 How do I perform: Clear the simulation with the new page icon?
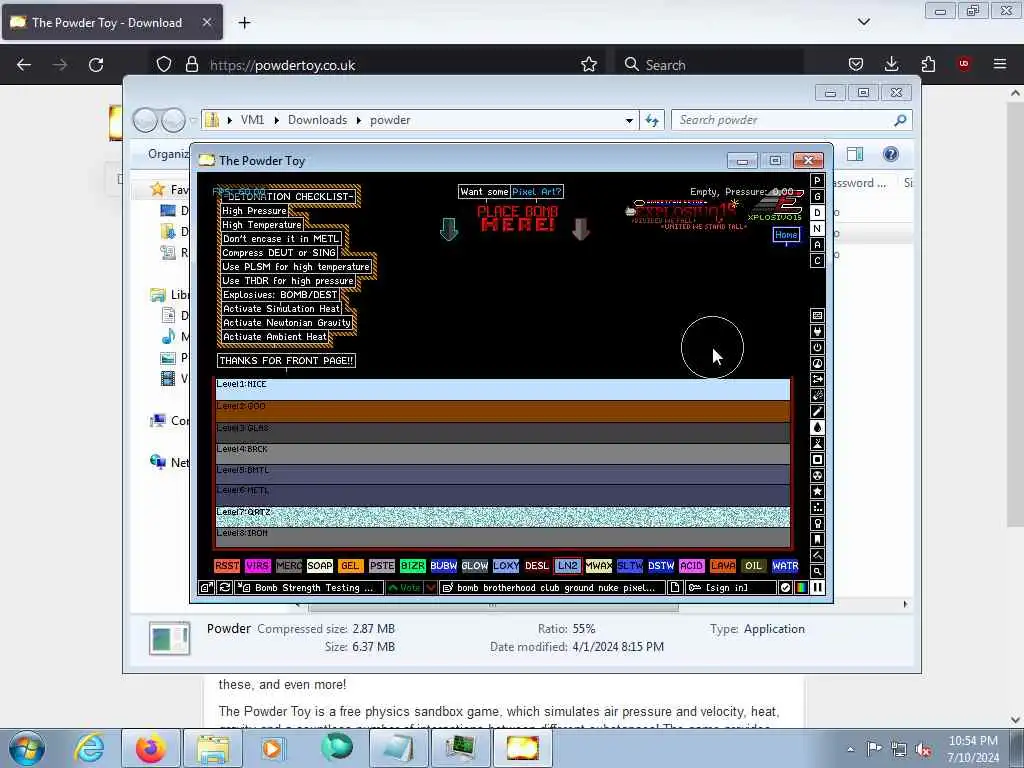(675, 588)
